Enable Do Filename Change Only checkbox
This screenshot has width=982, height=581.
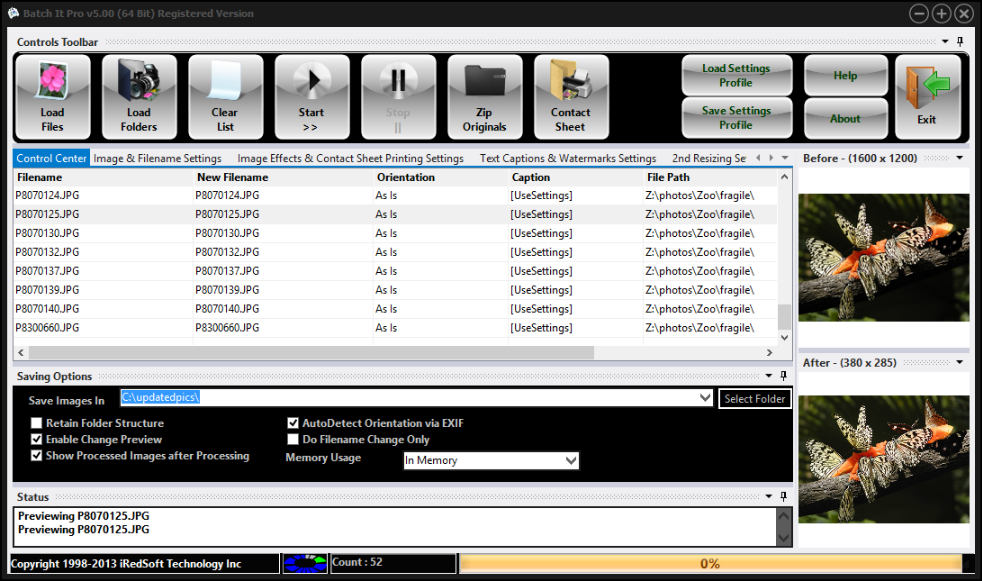(x=292, y=440)
